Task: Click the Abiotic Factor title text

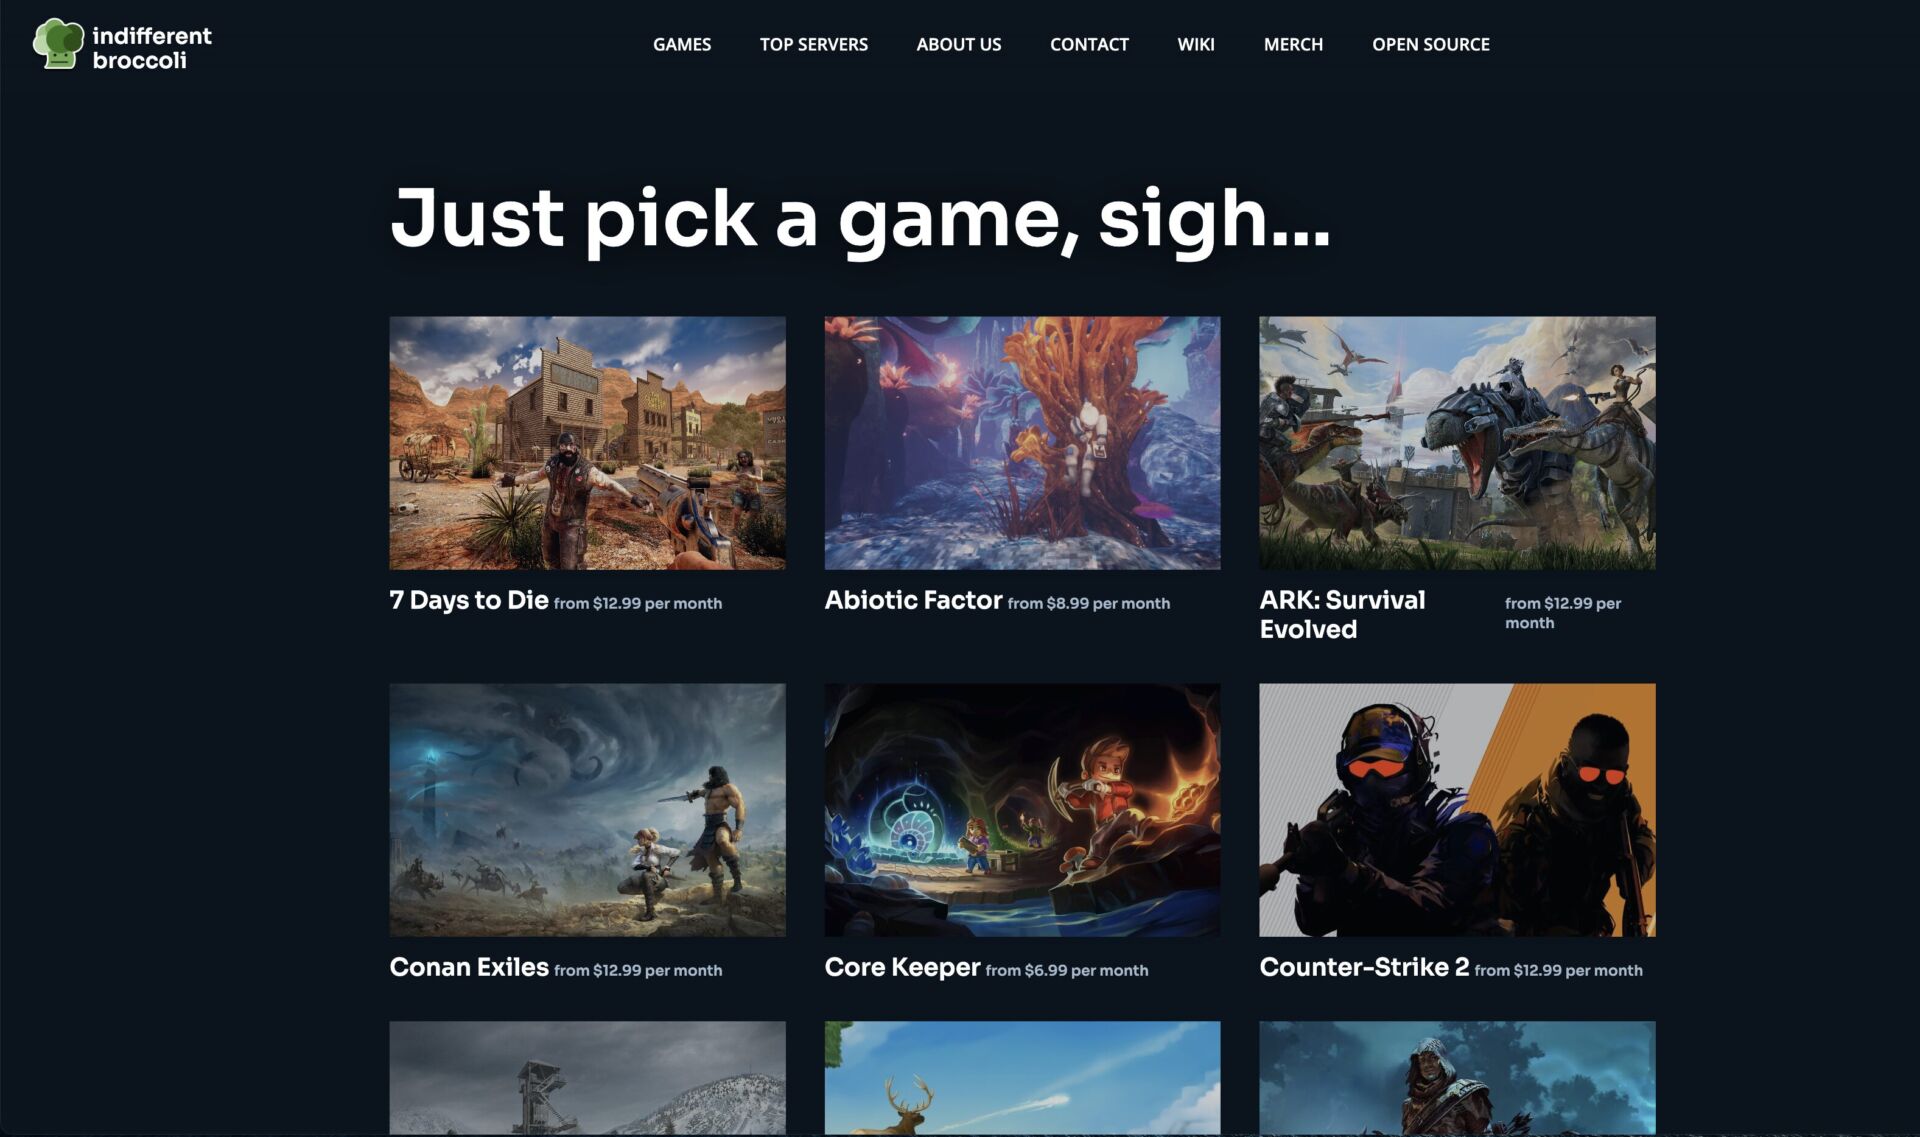Action: click(x=913, y=600)
